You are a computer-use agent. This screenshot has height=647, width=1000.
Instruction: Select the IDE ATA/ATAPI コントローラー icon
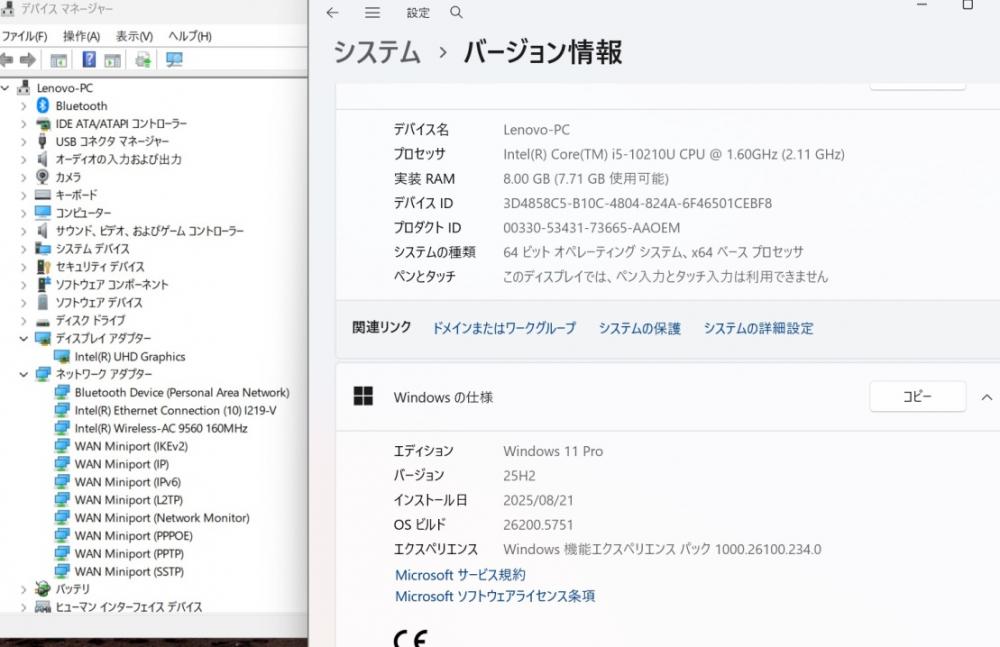point(43,123)
